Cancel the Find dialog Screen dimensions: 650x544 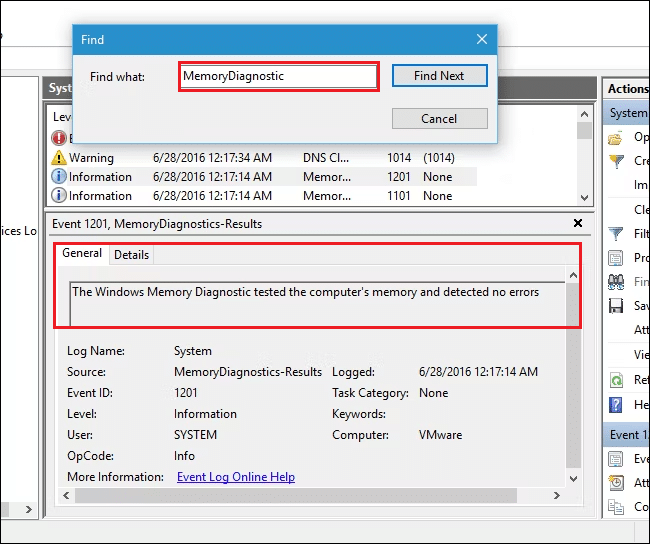[x=439, y=118]
